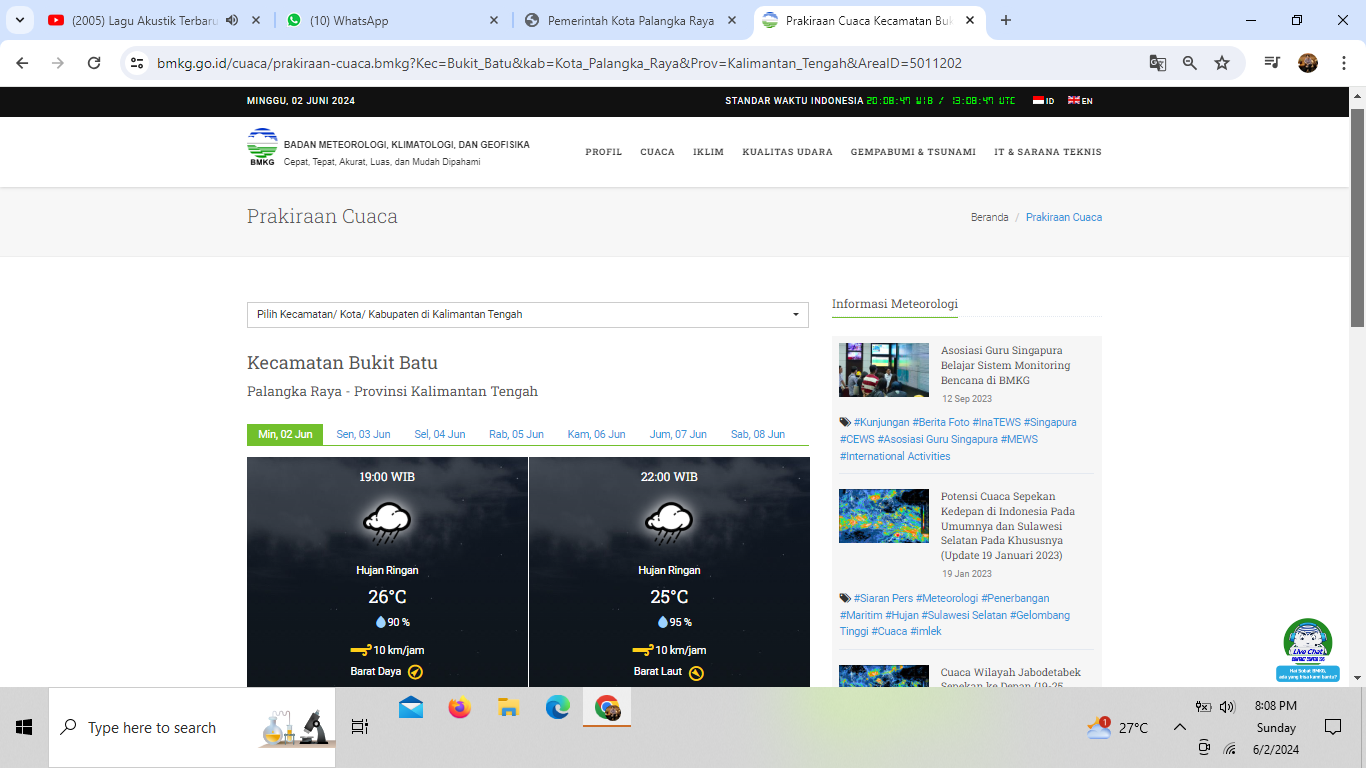1366x768 pixels.
Task: Open Pilih Kecamatan/Kota/Kabupaten dropdown
Action: 528,314
